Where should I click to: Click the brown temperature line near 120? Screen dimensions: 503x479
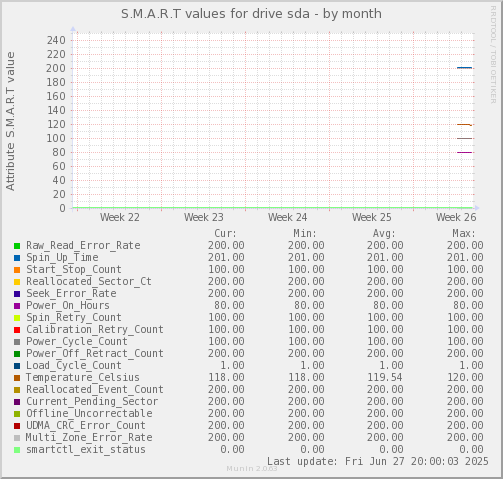[464, 125]
